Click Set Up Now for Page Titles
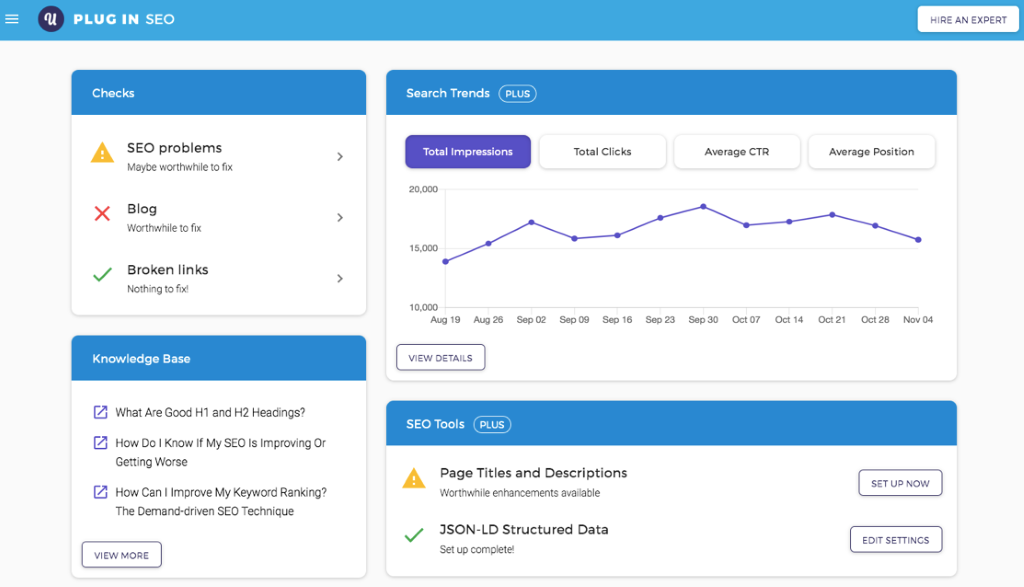This screenshot has width=1024, height=587. tap(900, 483)
